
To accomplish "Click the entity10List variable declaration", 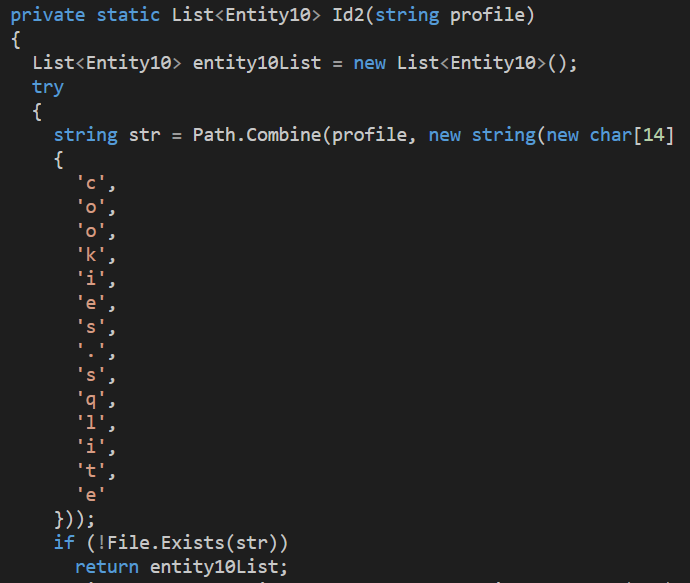I will (x=257, y=63).
